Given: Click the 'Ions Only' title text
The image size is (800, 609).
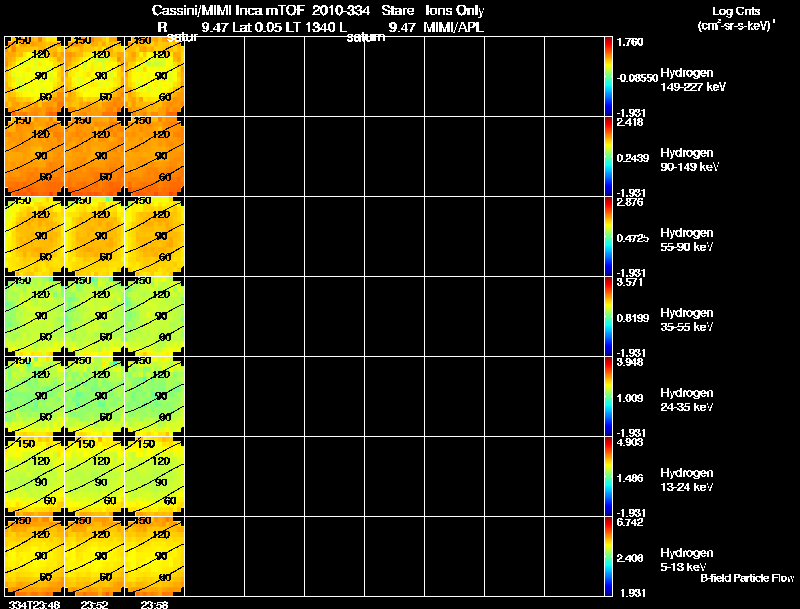Looking at the screenshot, I should click(455, 11).
